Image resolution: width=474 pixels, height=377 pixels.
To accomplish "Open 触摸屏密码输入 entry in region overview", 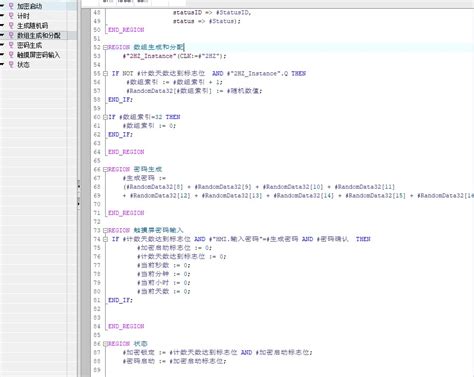I will coord(38,55).
